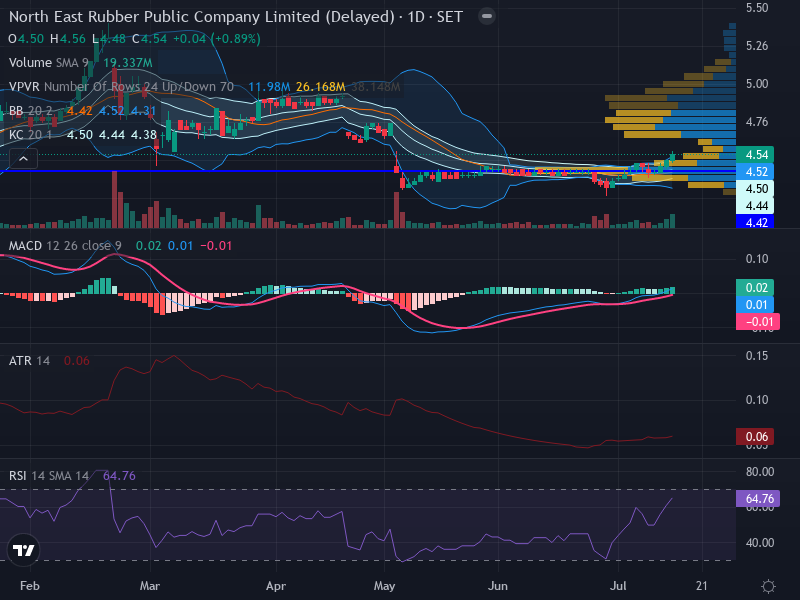Click the 4.54 current price label
This screenshot has width=800, height=600.
pos(755,154)
